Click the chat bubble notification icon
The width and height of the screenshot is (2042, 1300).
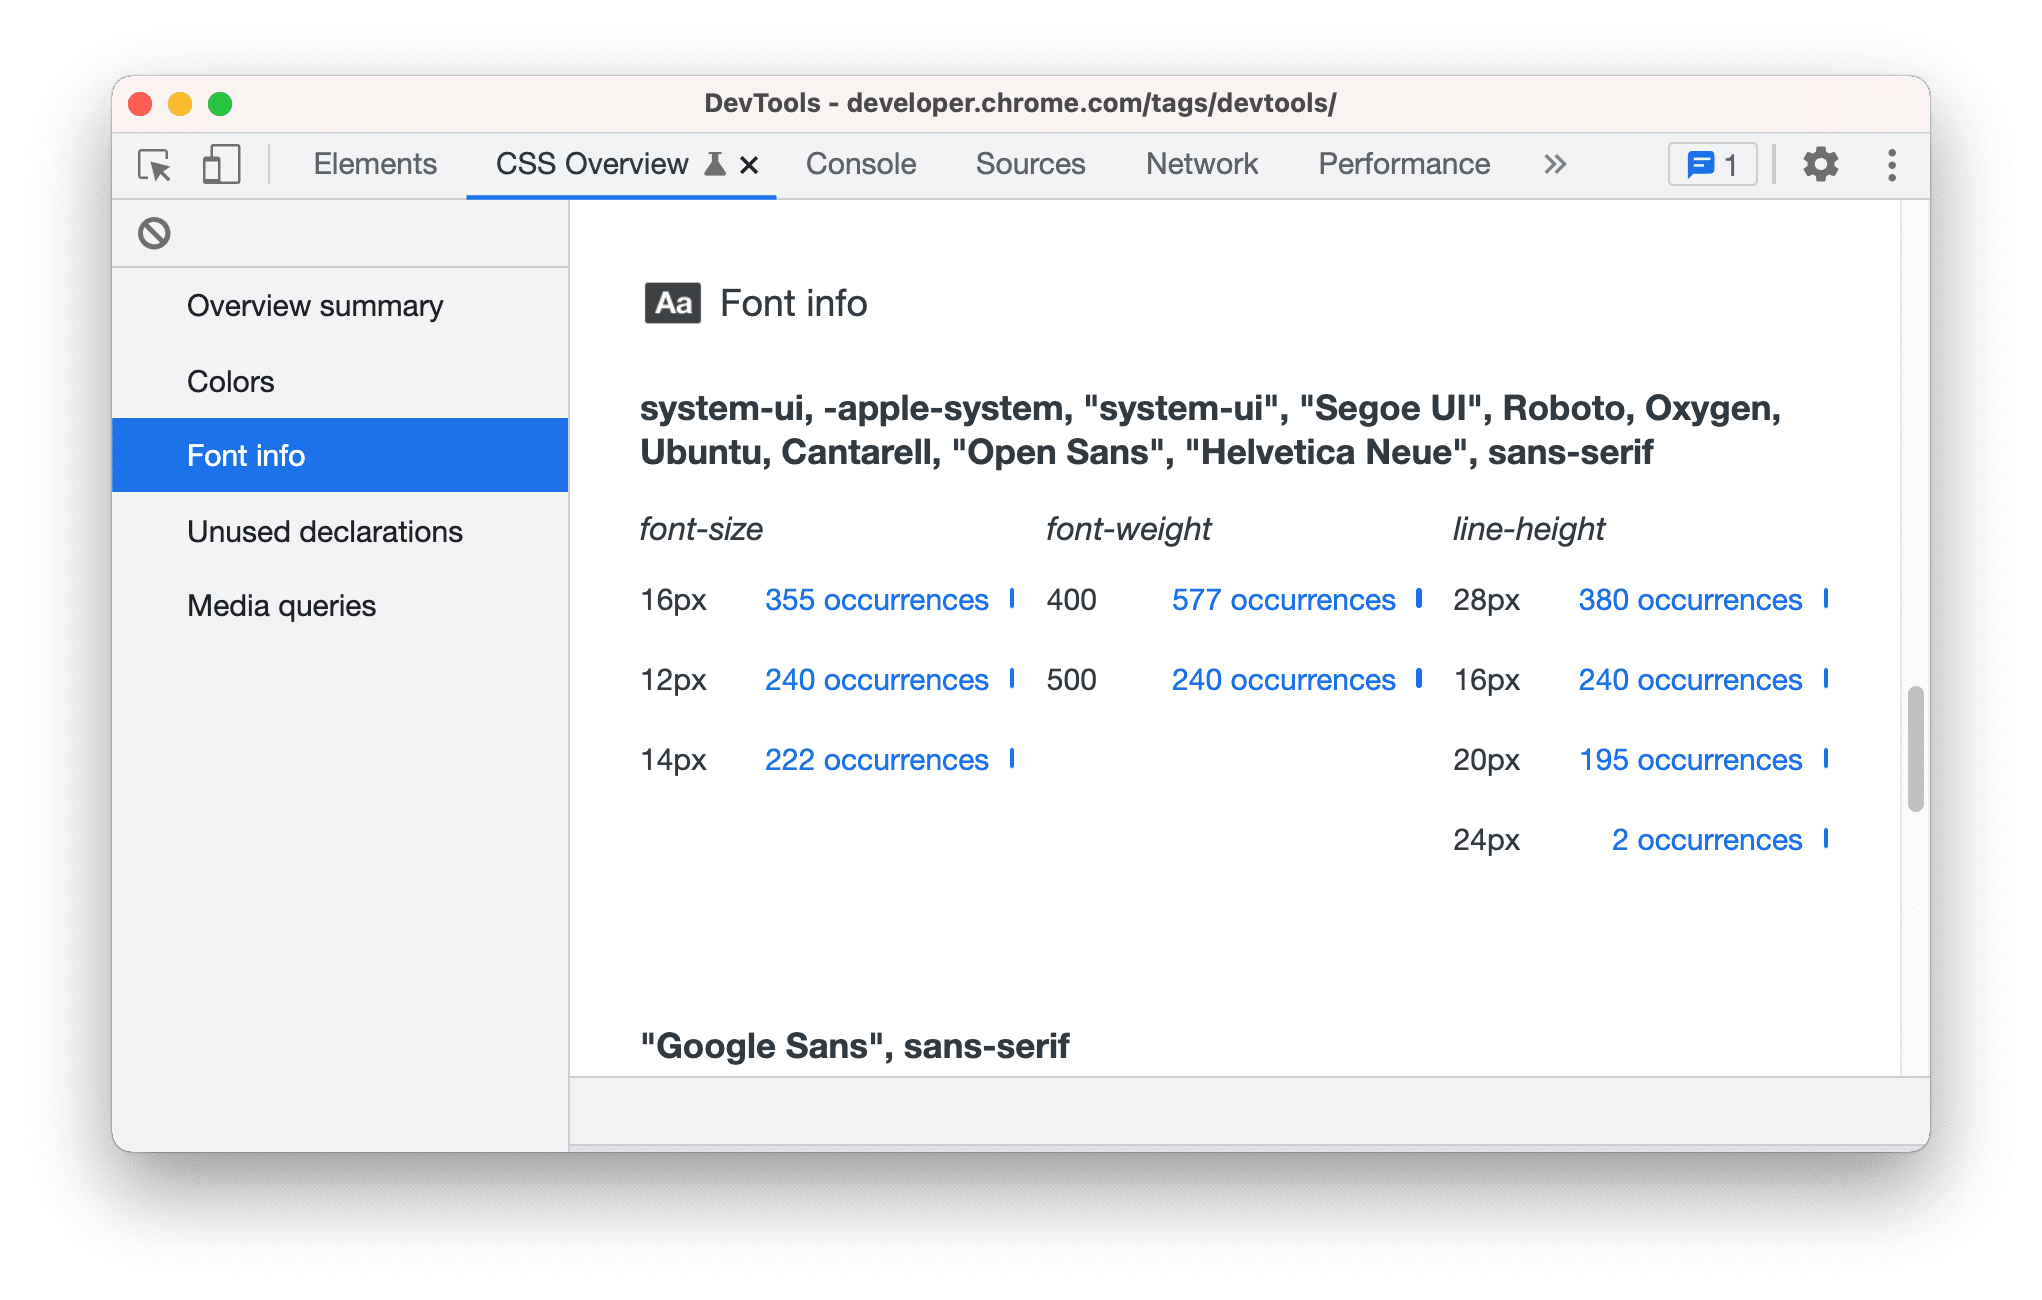(x=1713, y=164)
